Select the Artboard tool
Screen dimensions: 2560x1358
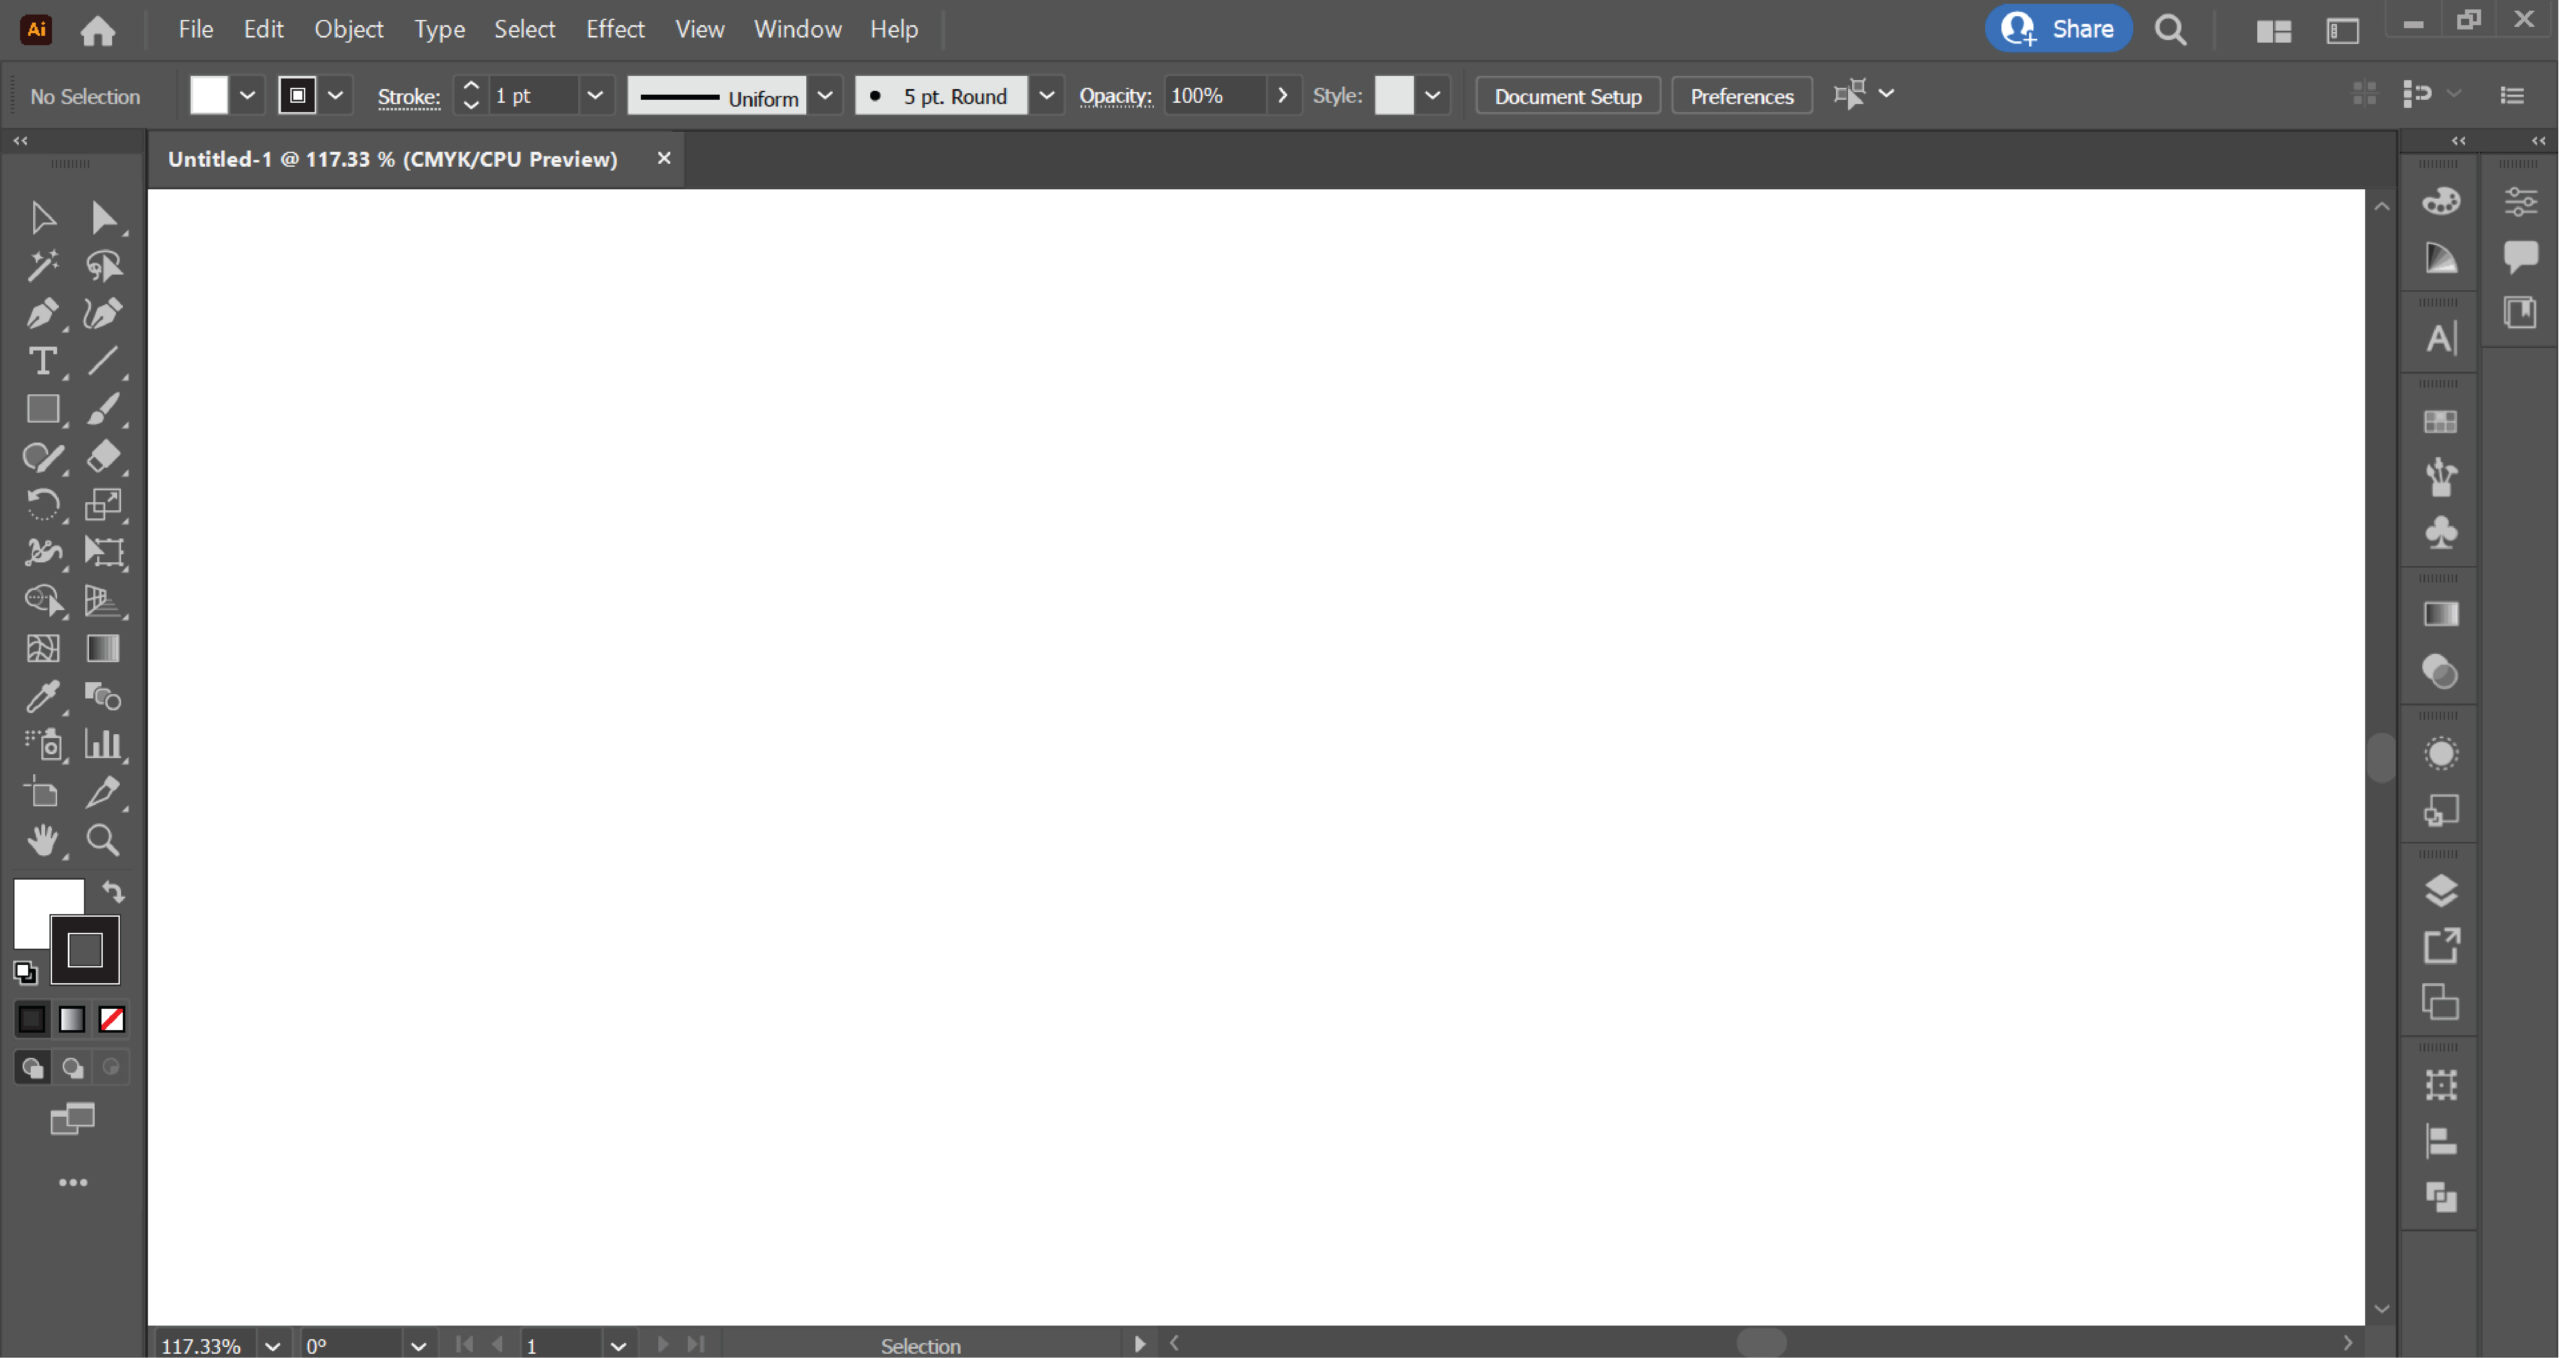[42, 792]
